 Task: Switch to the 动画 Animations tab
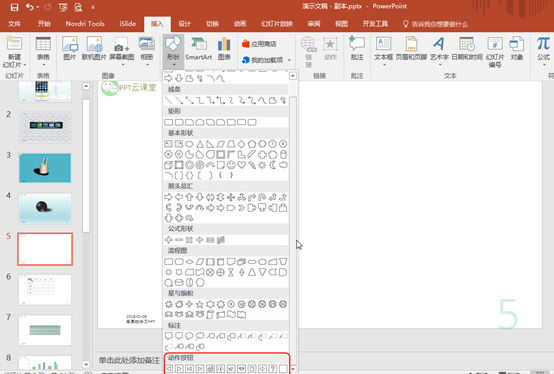coord(240,24)
